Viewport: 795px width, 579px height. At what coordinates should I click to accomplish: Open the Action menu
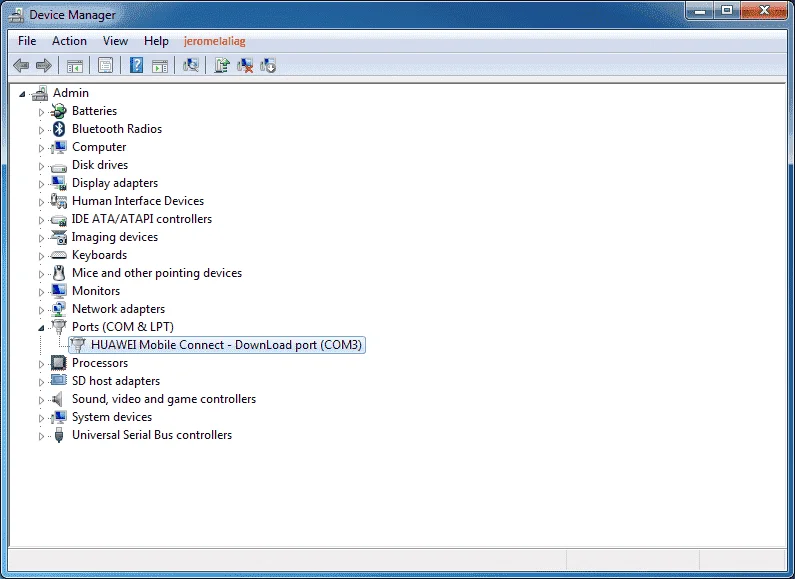[69, 41]
